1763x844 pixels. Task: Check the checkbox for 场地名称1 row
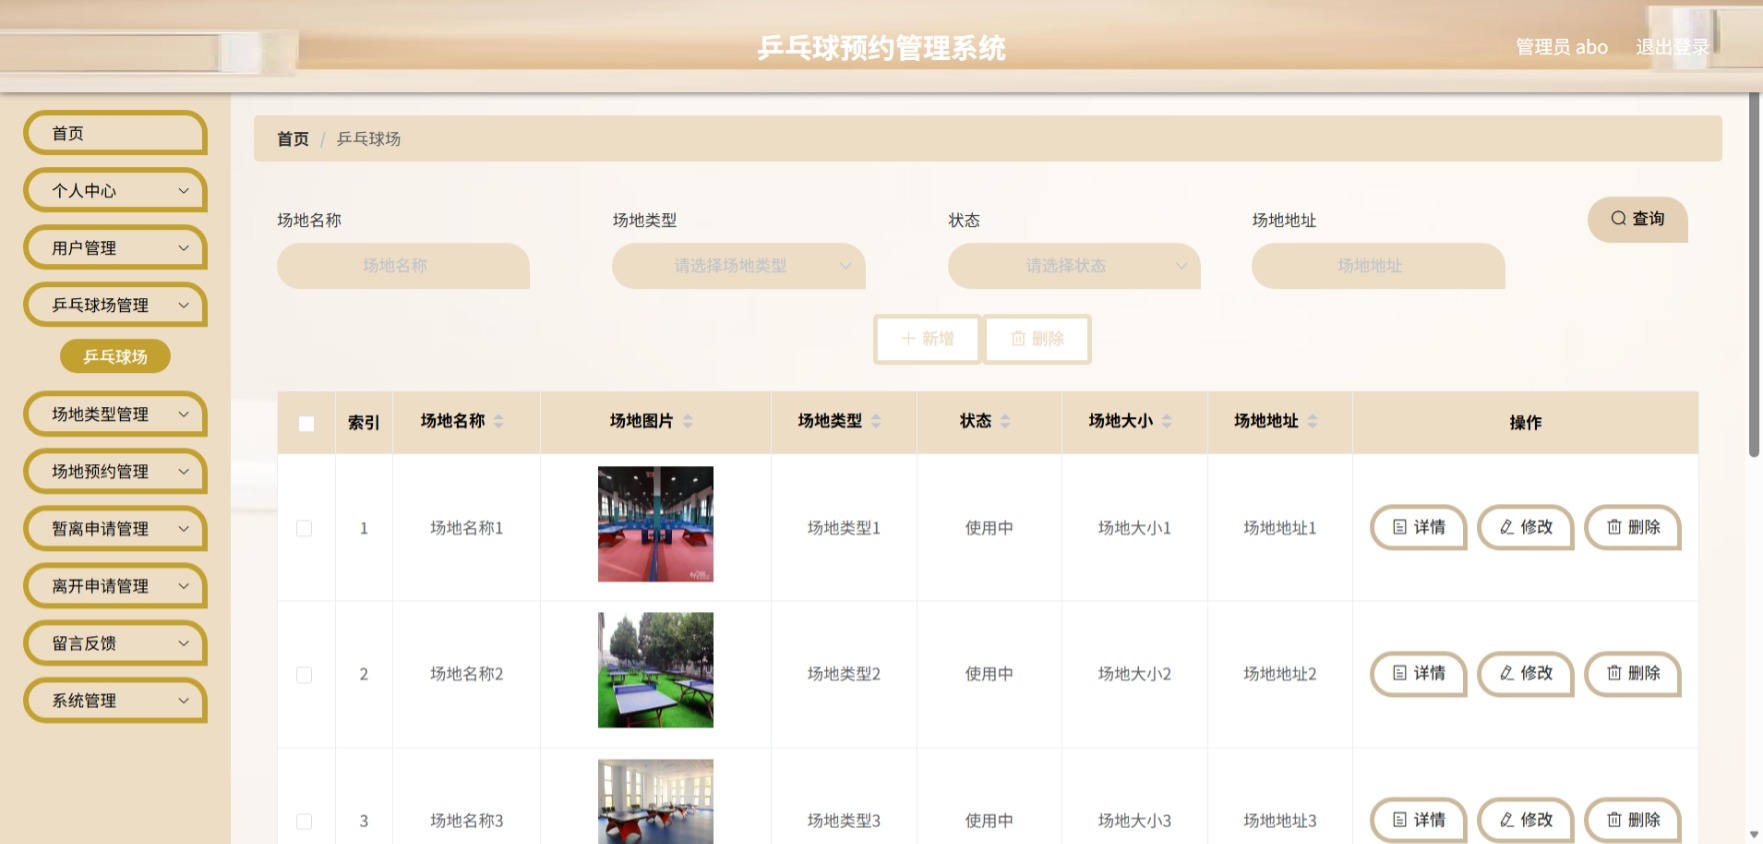pos(304,528)
